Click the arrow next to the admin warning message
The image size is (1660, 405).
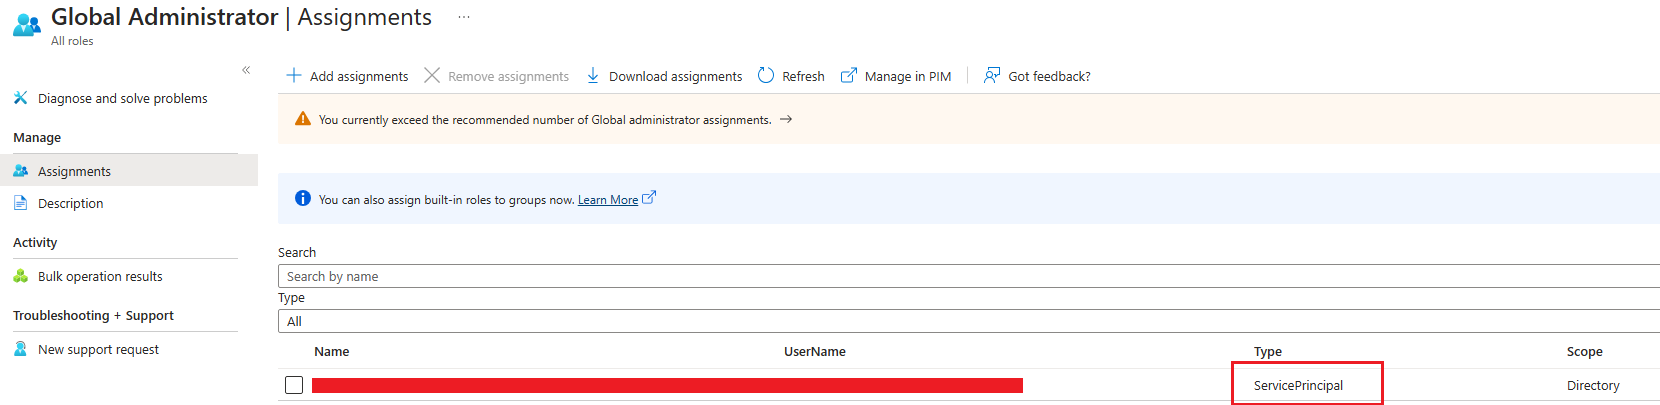[786, 119]
